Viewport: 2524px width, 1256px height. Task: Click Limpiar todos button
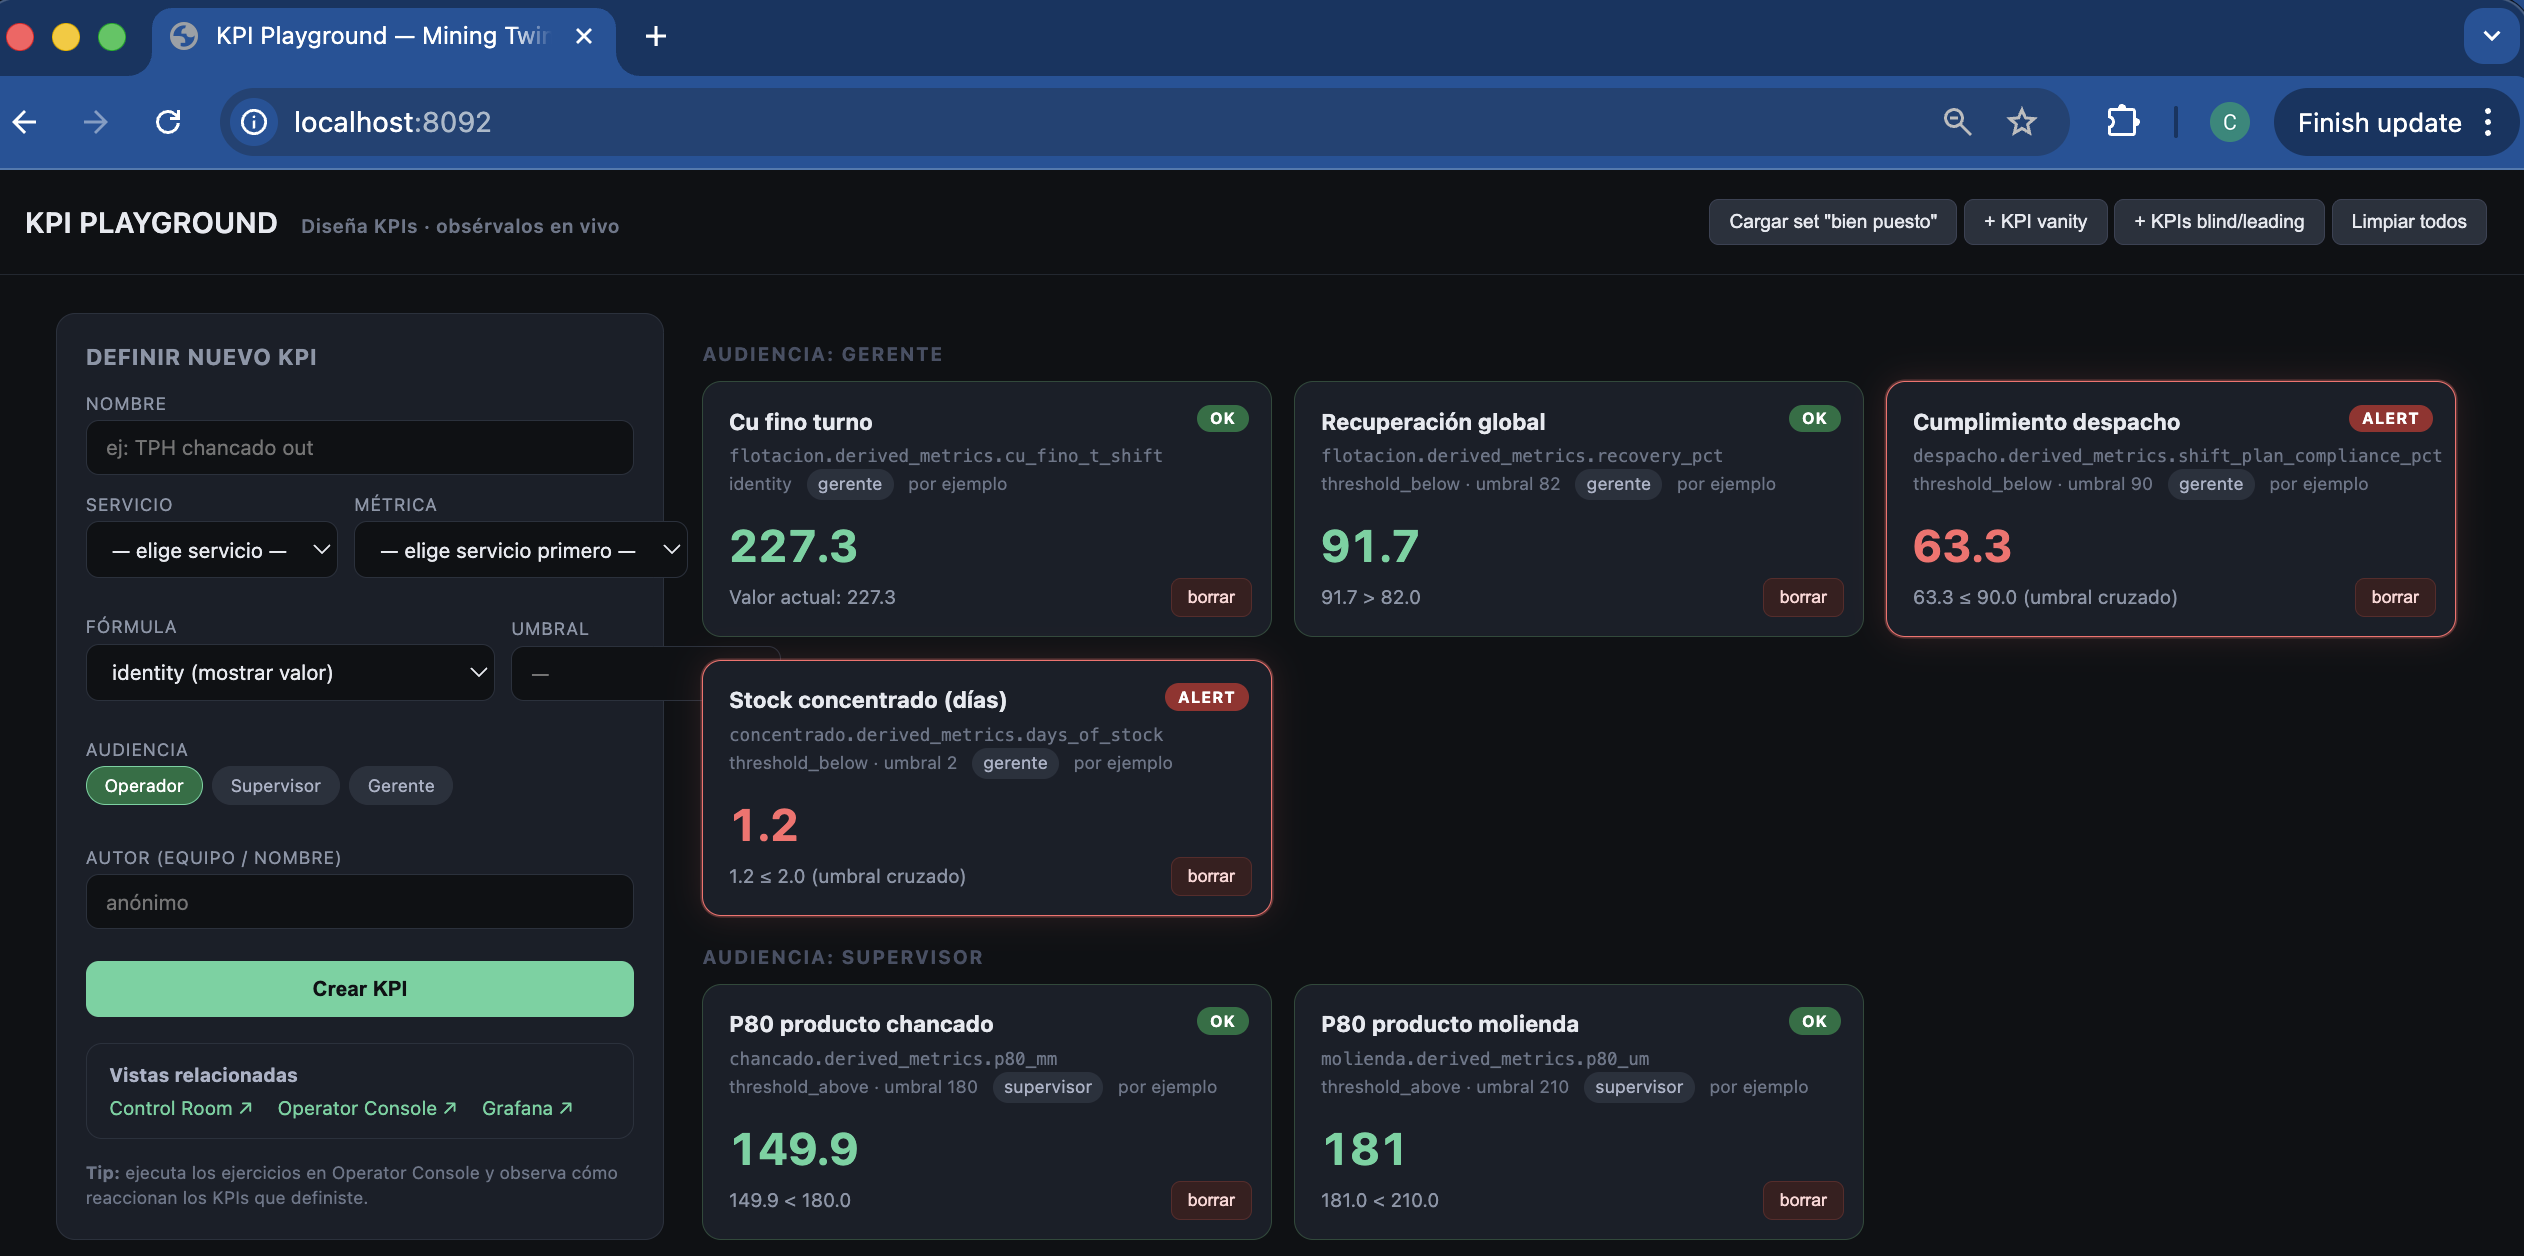[x=2408, y=222]
